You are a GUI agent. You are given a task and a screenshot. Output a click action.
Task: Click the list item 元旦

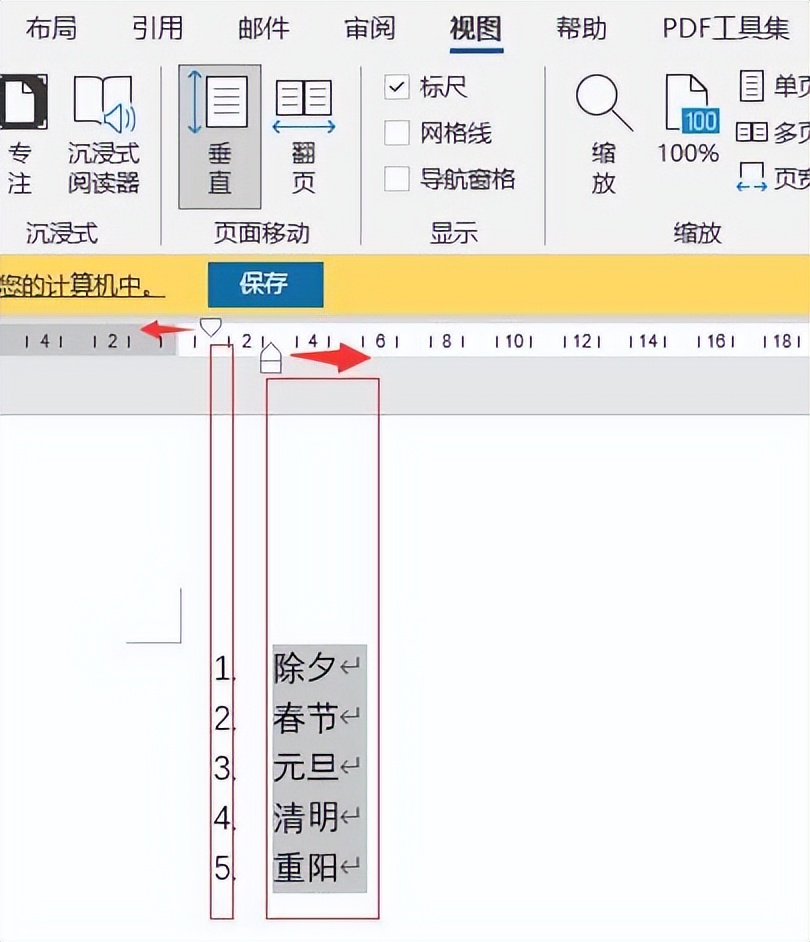(304, 767)
